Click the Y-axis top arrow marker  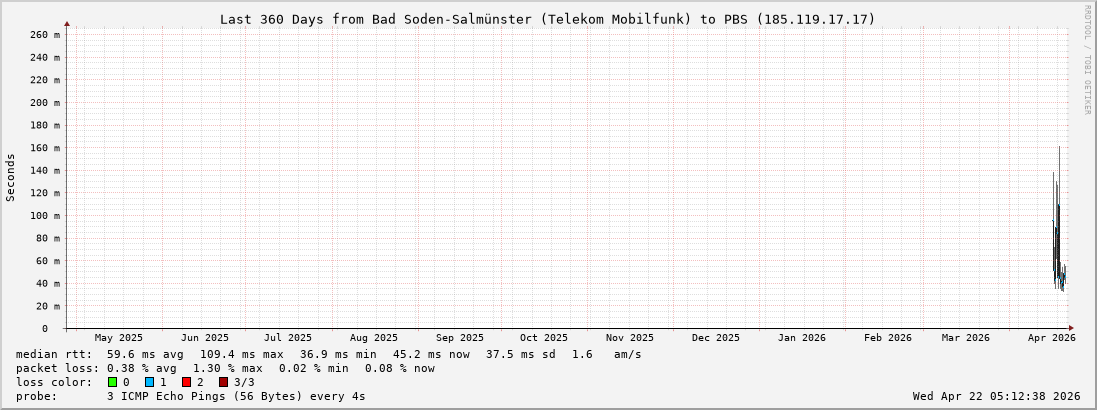pos(67,23)
